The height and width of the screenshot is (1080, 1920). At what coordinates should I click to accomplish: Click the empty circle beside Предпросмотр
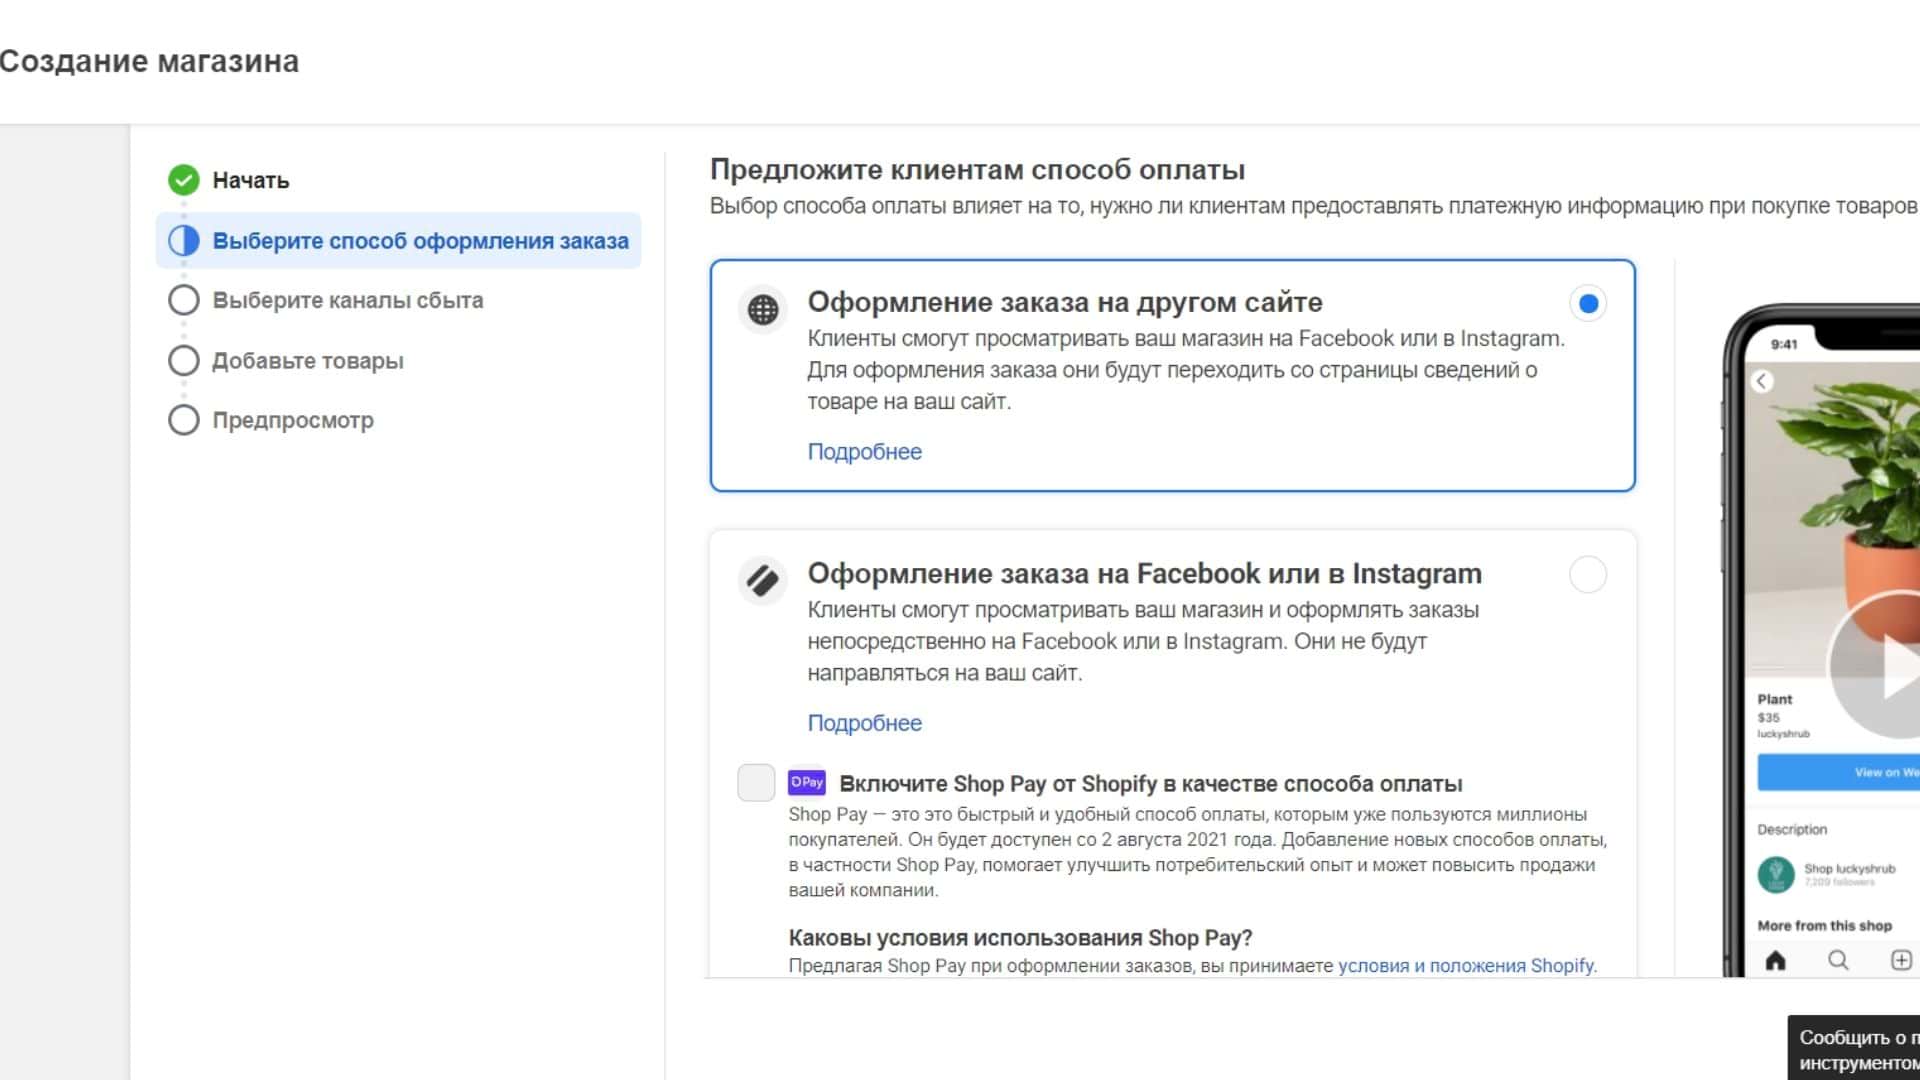click(x=183, y=420)
